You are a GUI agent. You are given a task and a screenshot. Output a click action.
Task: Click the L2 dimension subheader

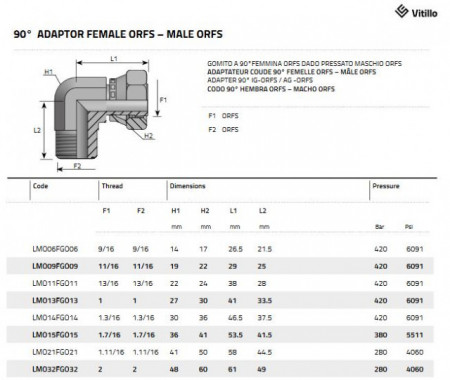click(x=263, y=211)
